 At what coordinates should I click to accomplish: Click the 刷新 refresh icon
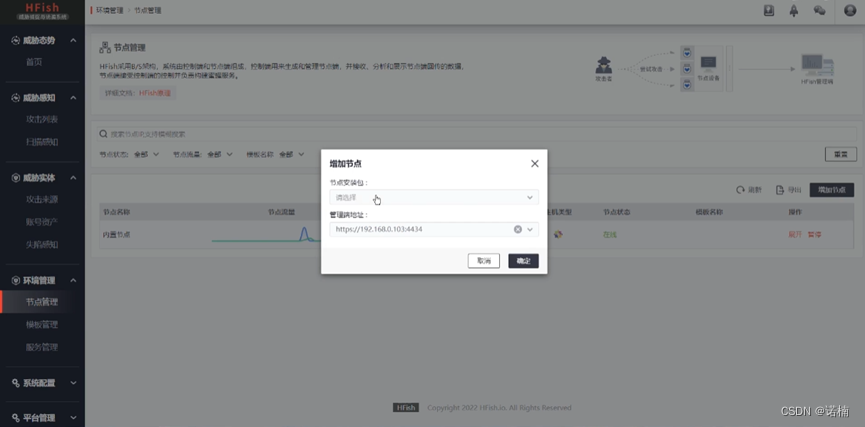tap(740, 190)
